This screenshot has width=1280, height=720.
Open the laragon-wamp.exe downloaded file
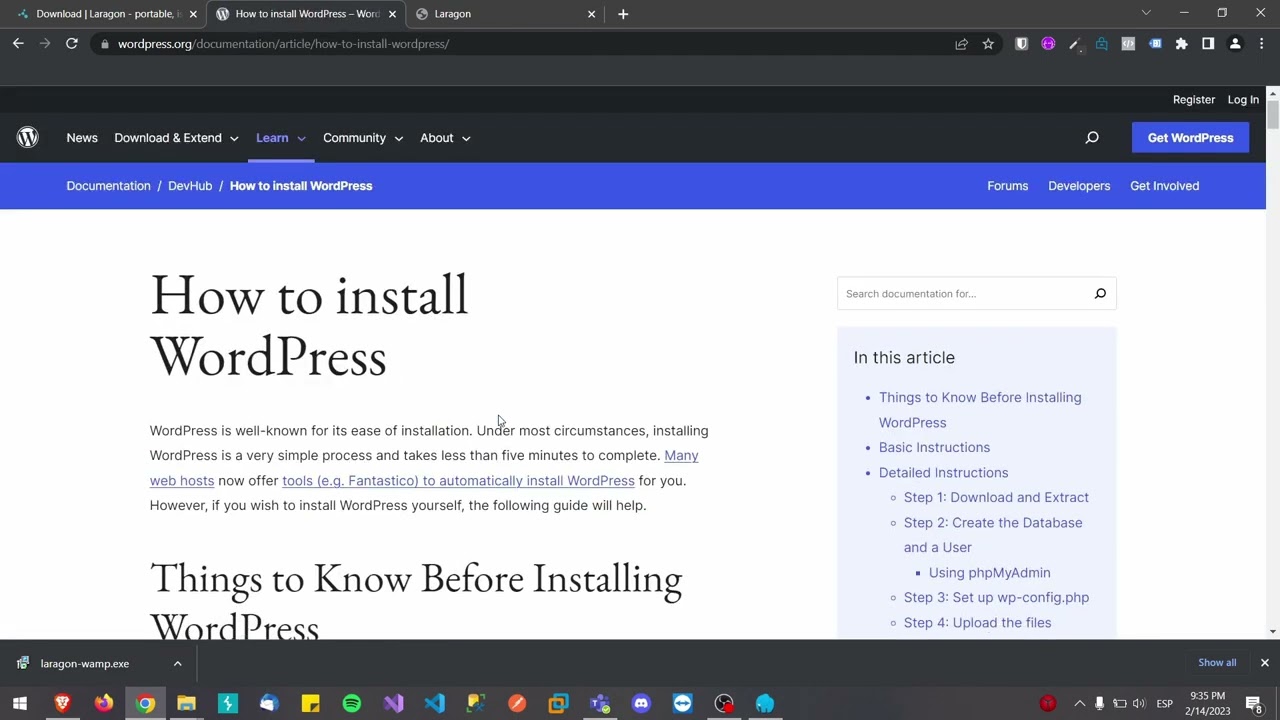click(85, 664)
